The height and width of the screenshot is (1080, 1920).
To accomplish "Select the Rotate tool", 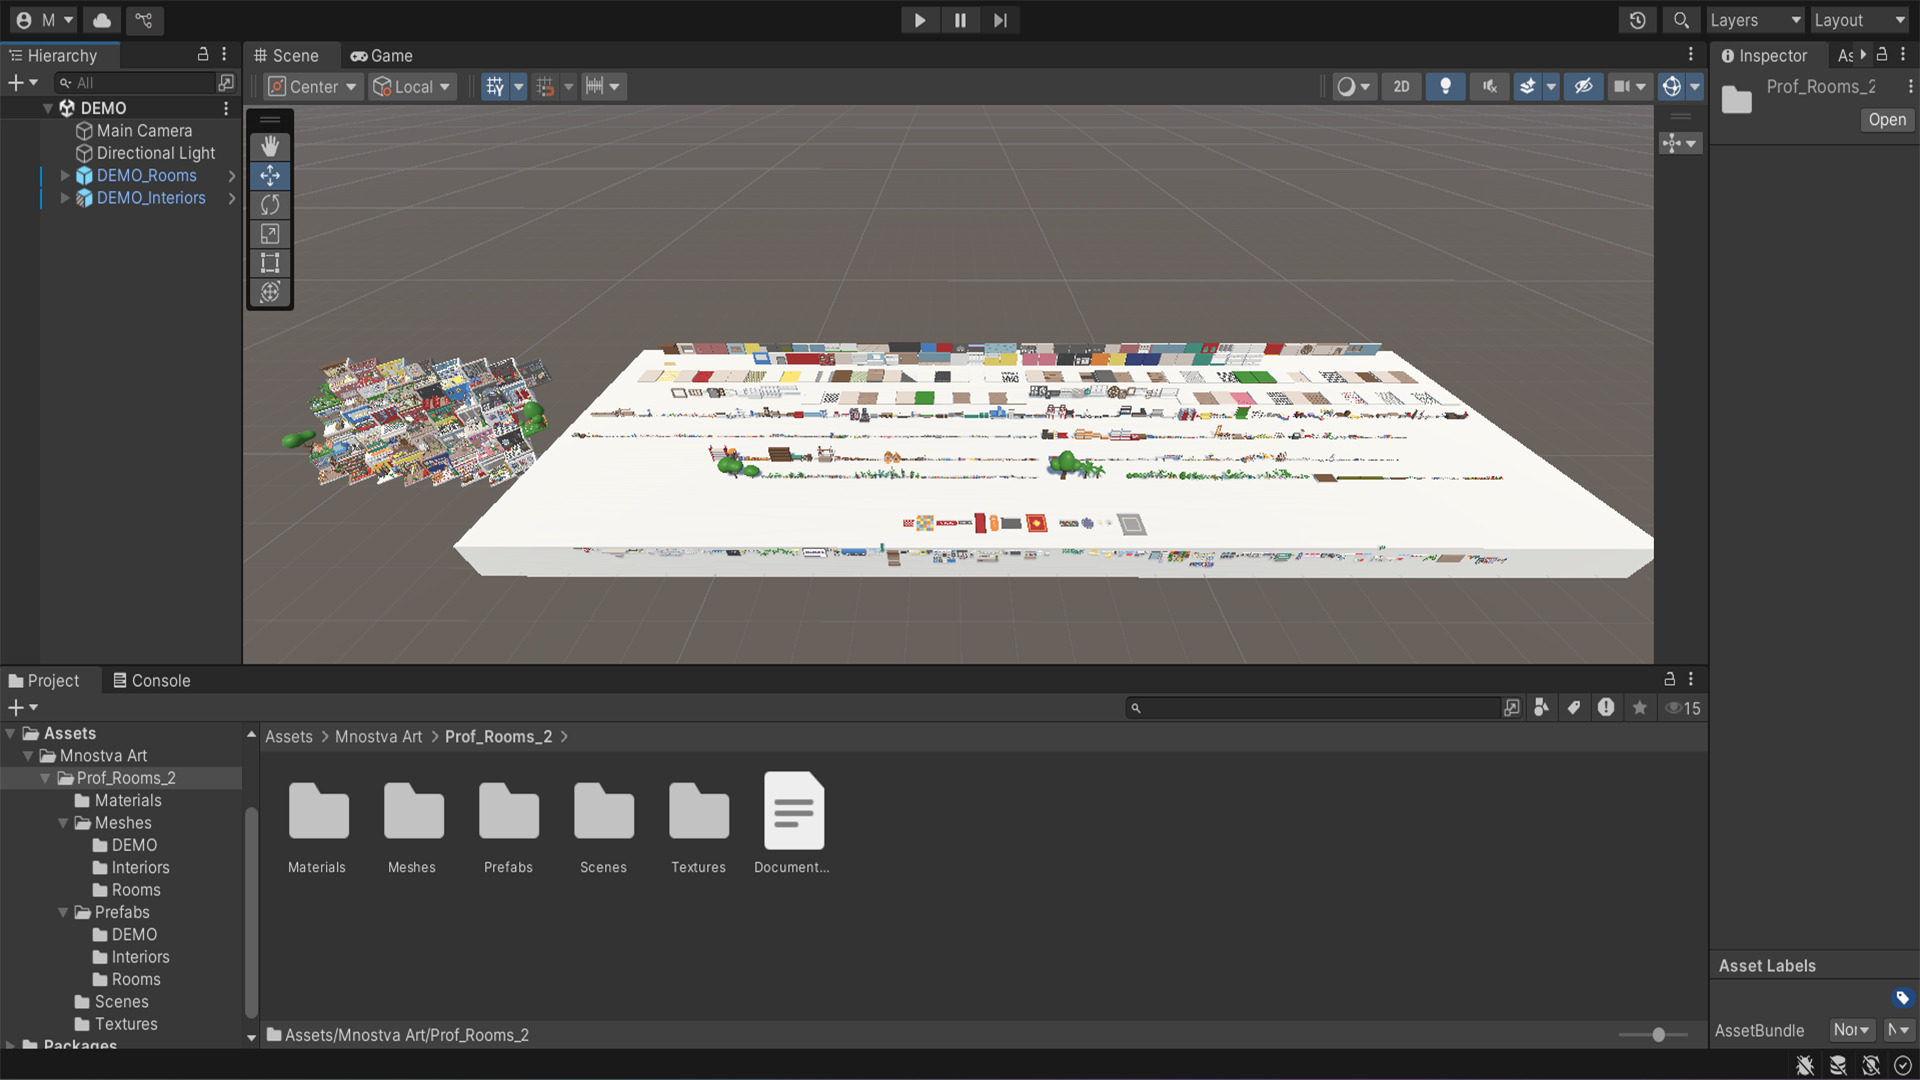I will tap(270, 205).
